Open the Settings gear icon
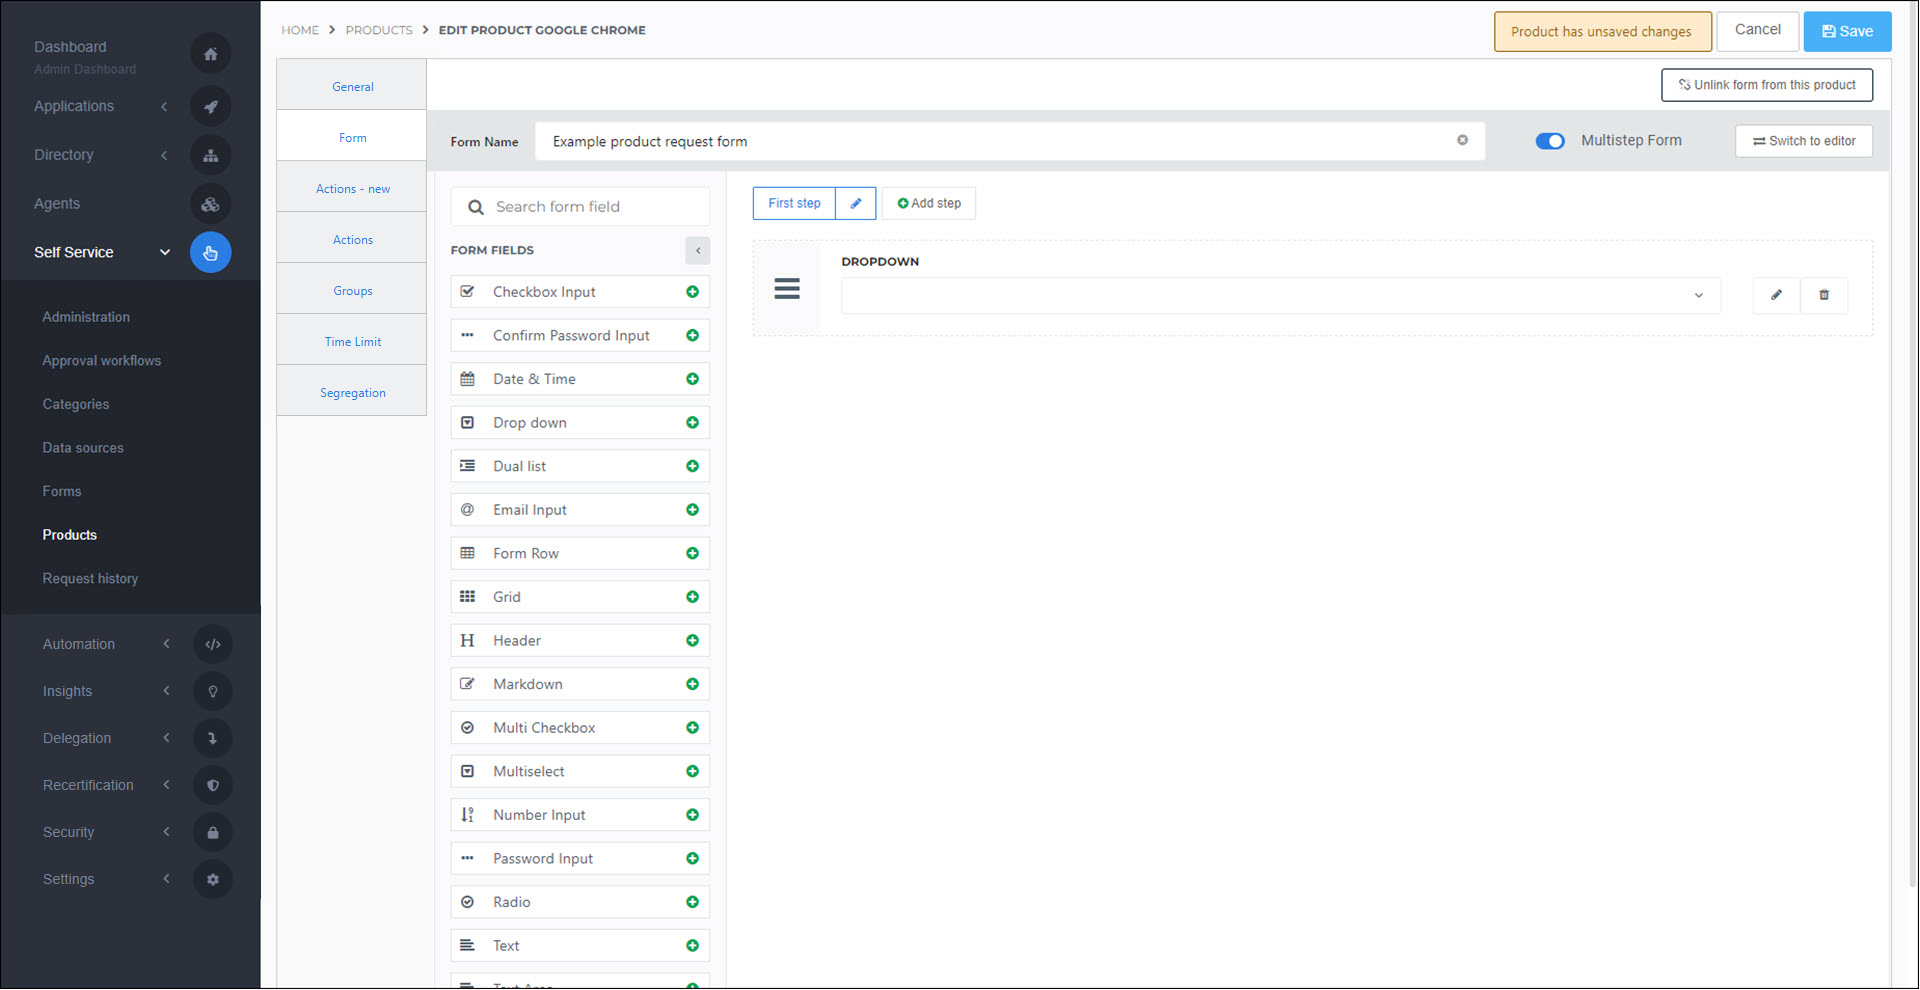The width and height of the screenshot is (1920, 990). [212, 879]
